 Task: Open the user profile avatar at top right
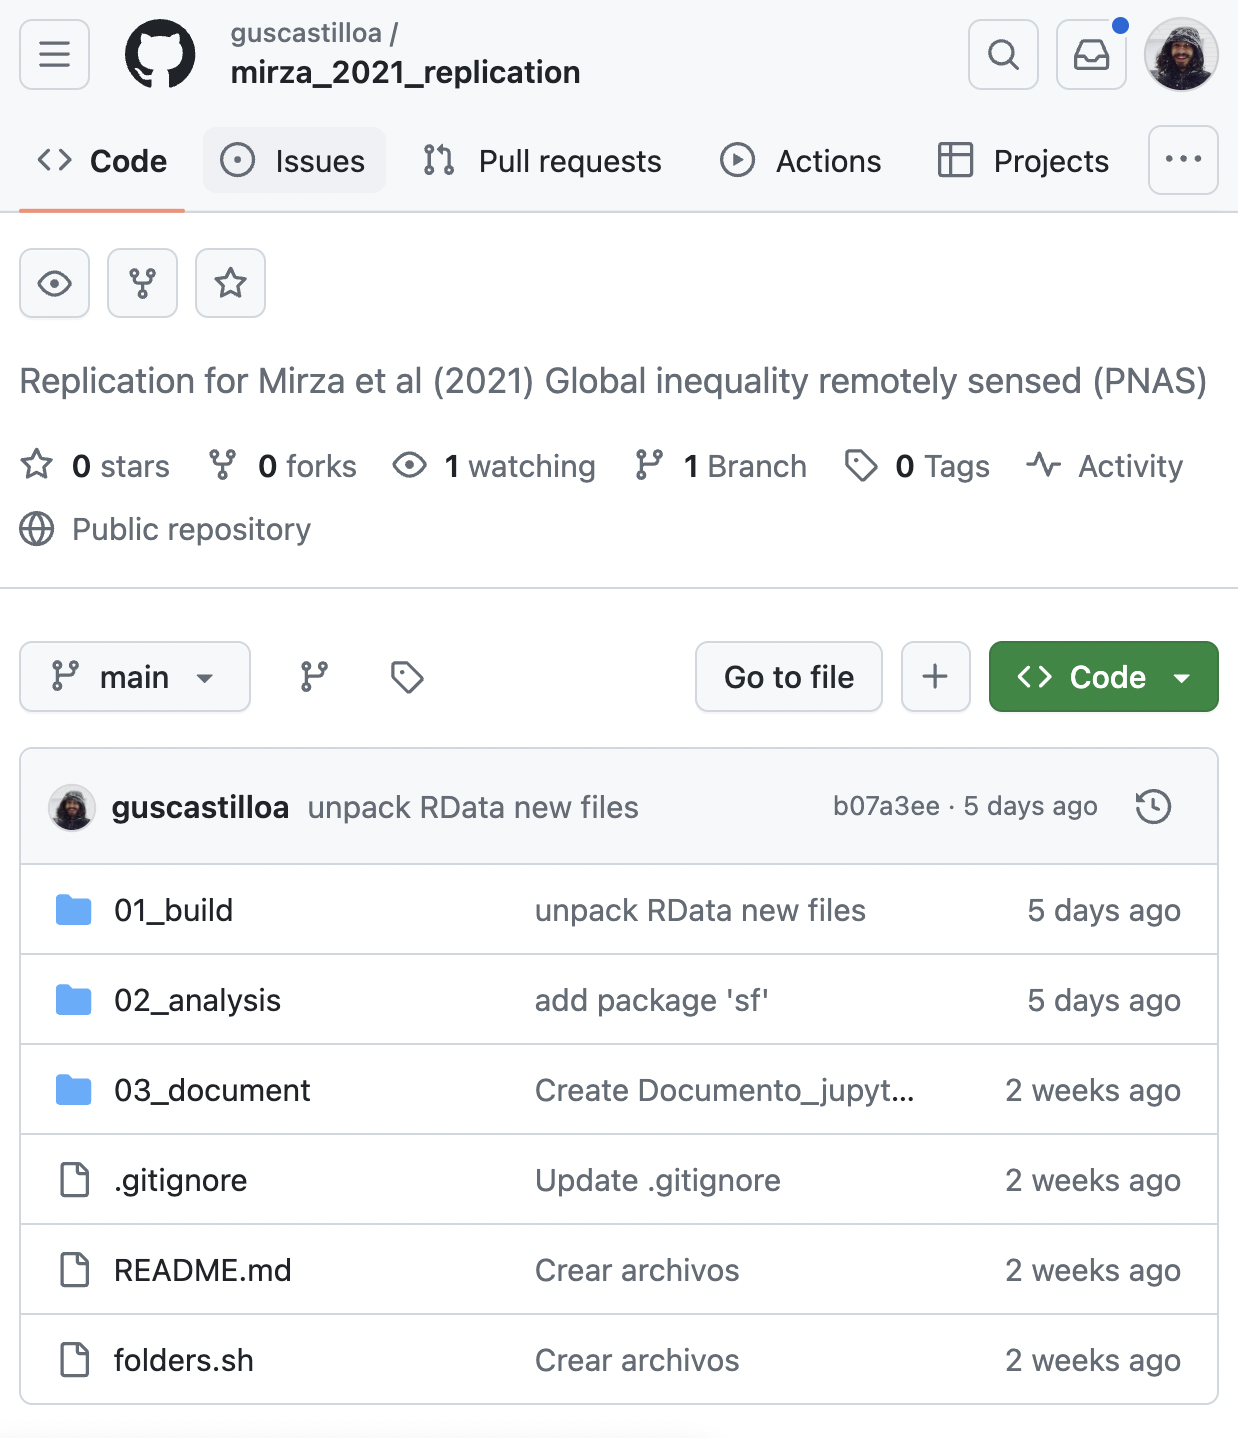(1181, 54)
